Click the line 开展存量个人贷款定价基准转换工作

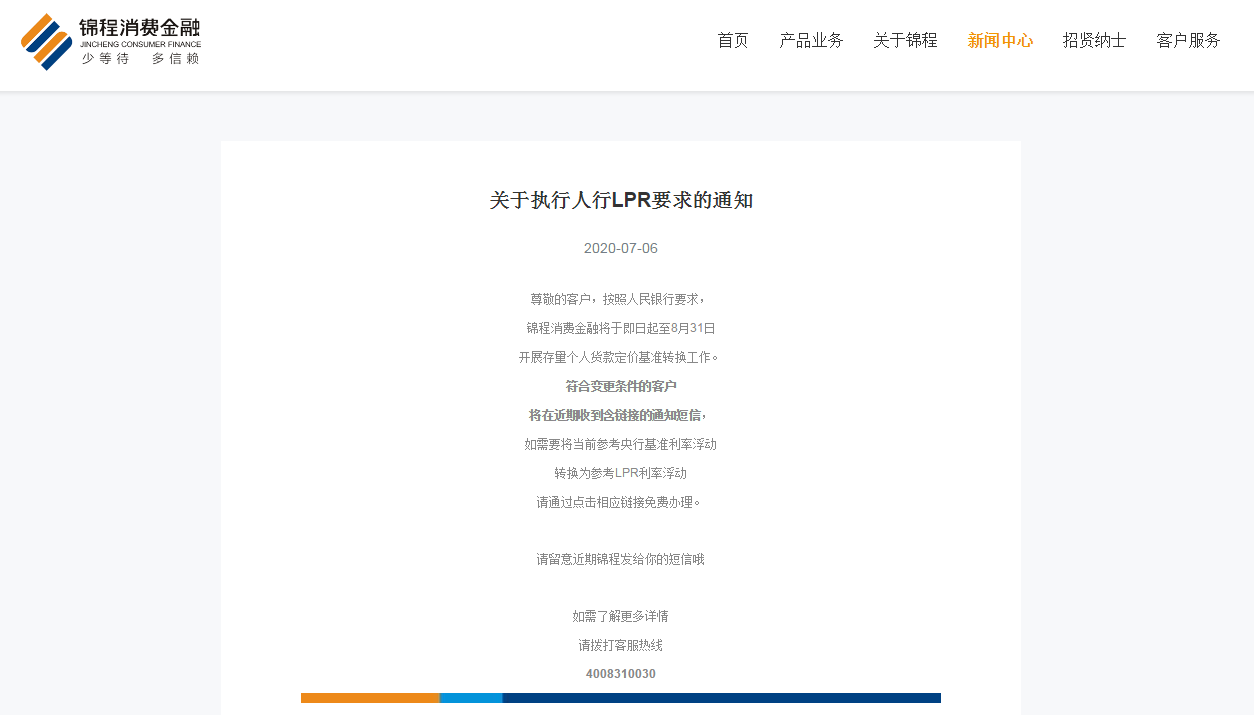(x=619, y=357)
